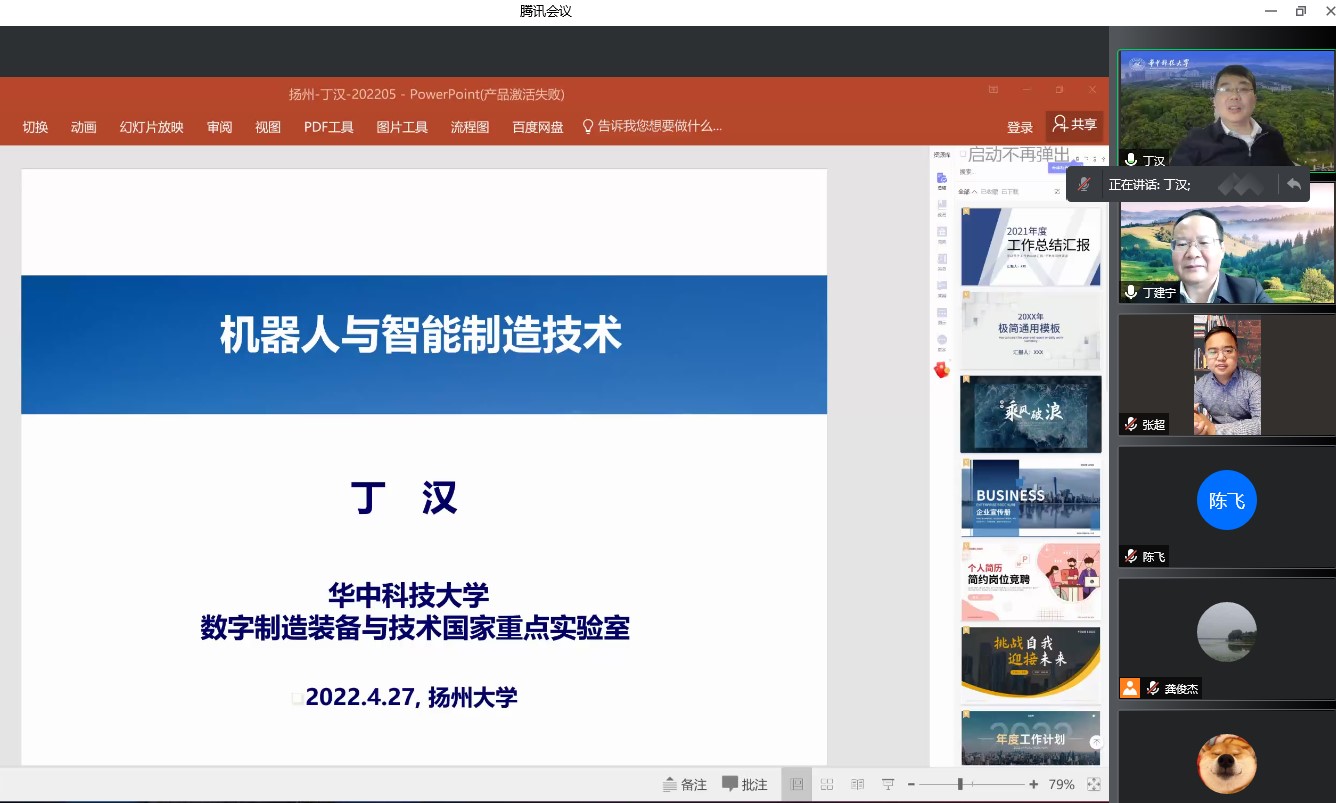This screenshot has width=1336, height=803.
Task: Open the 幻灯片放映 ribbon tab
Action: point(152,127)
